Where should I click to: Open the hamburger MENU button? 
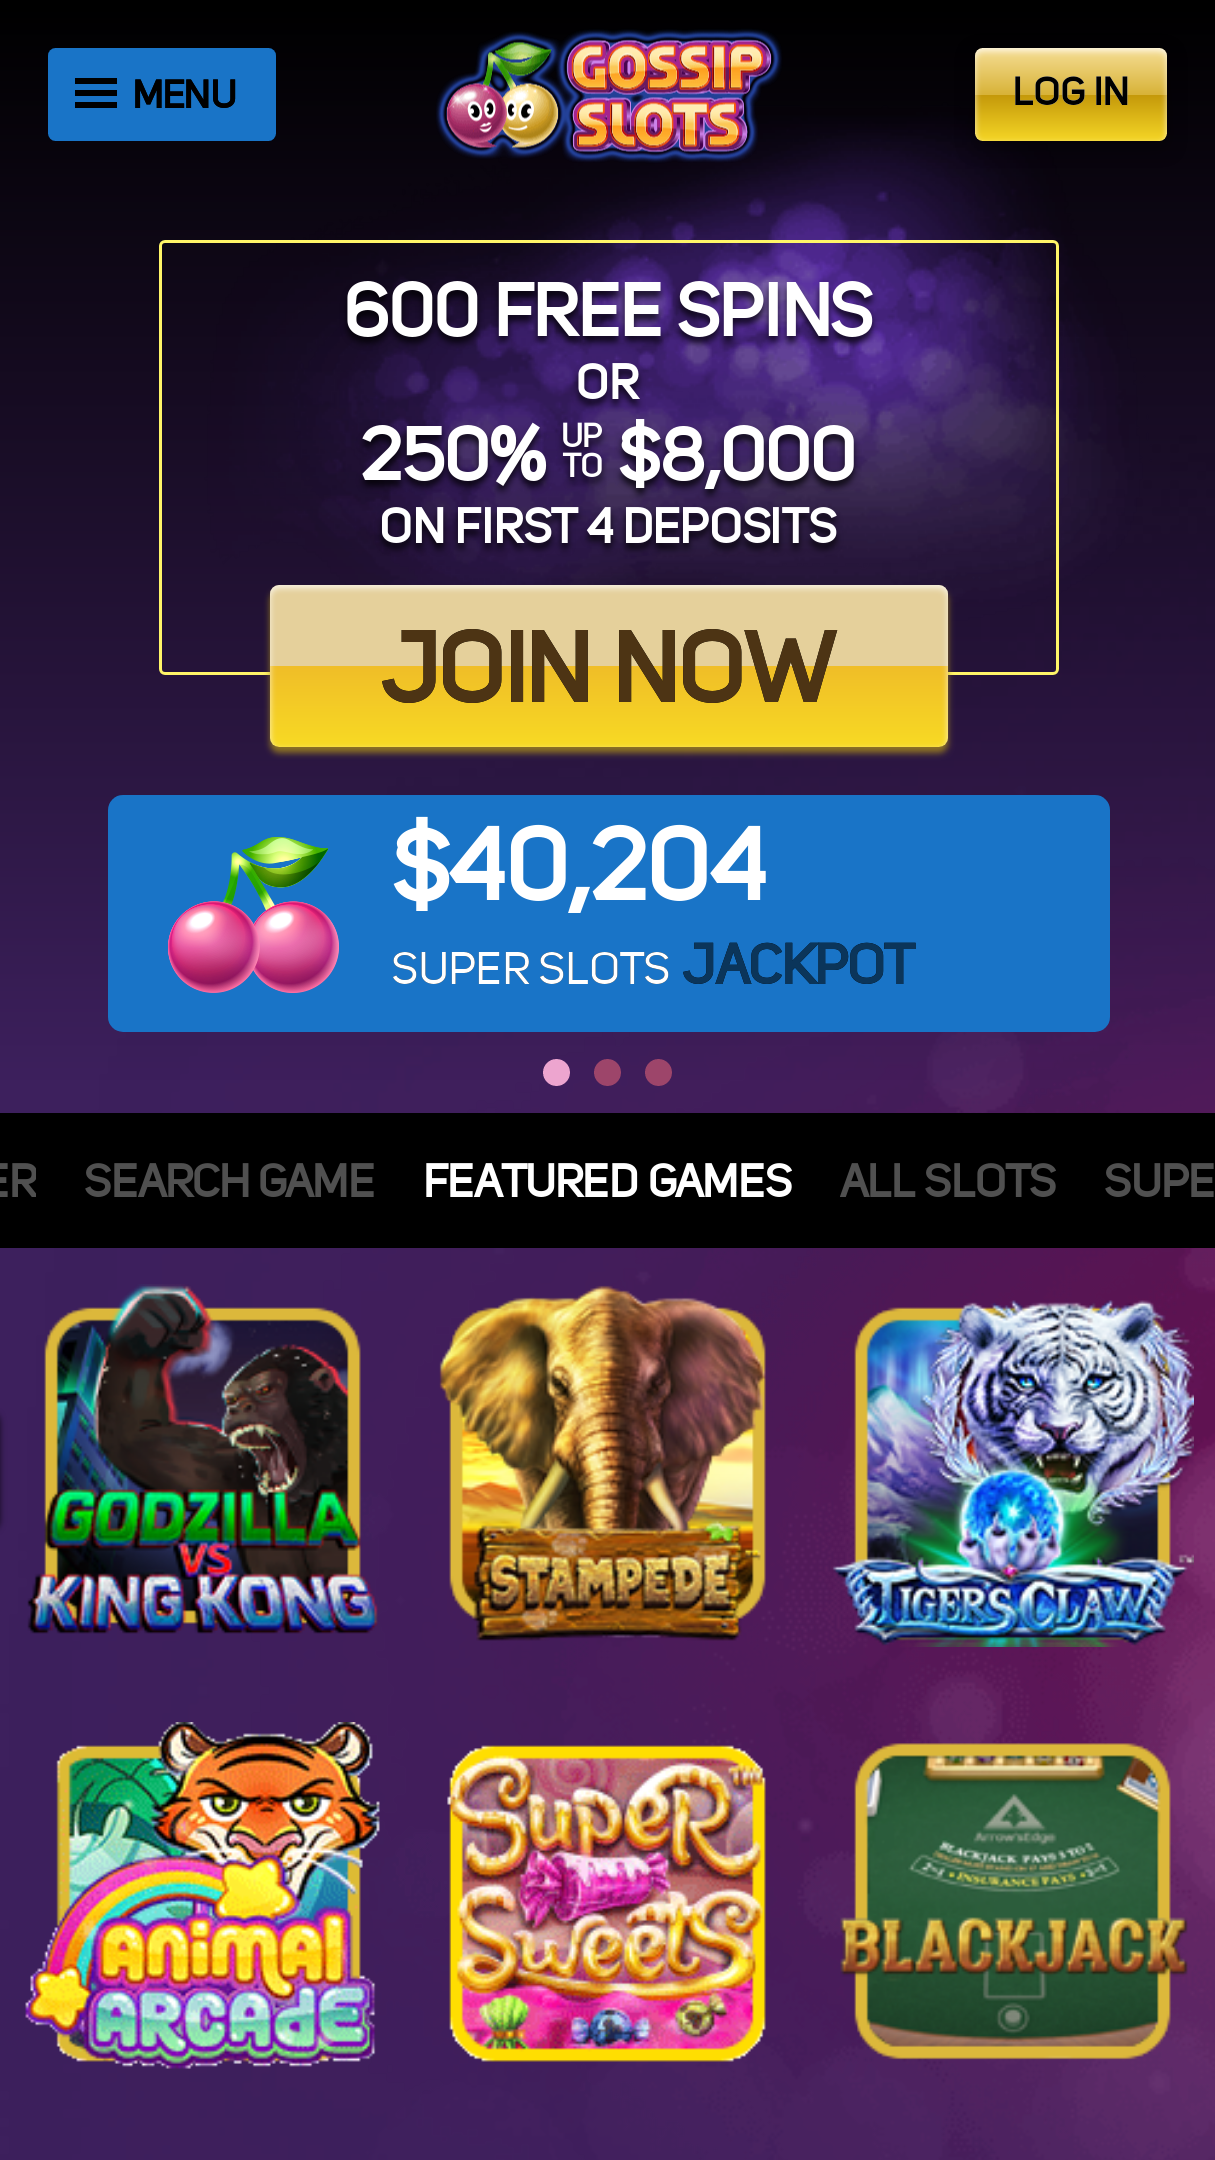(162, 94)
